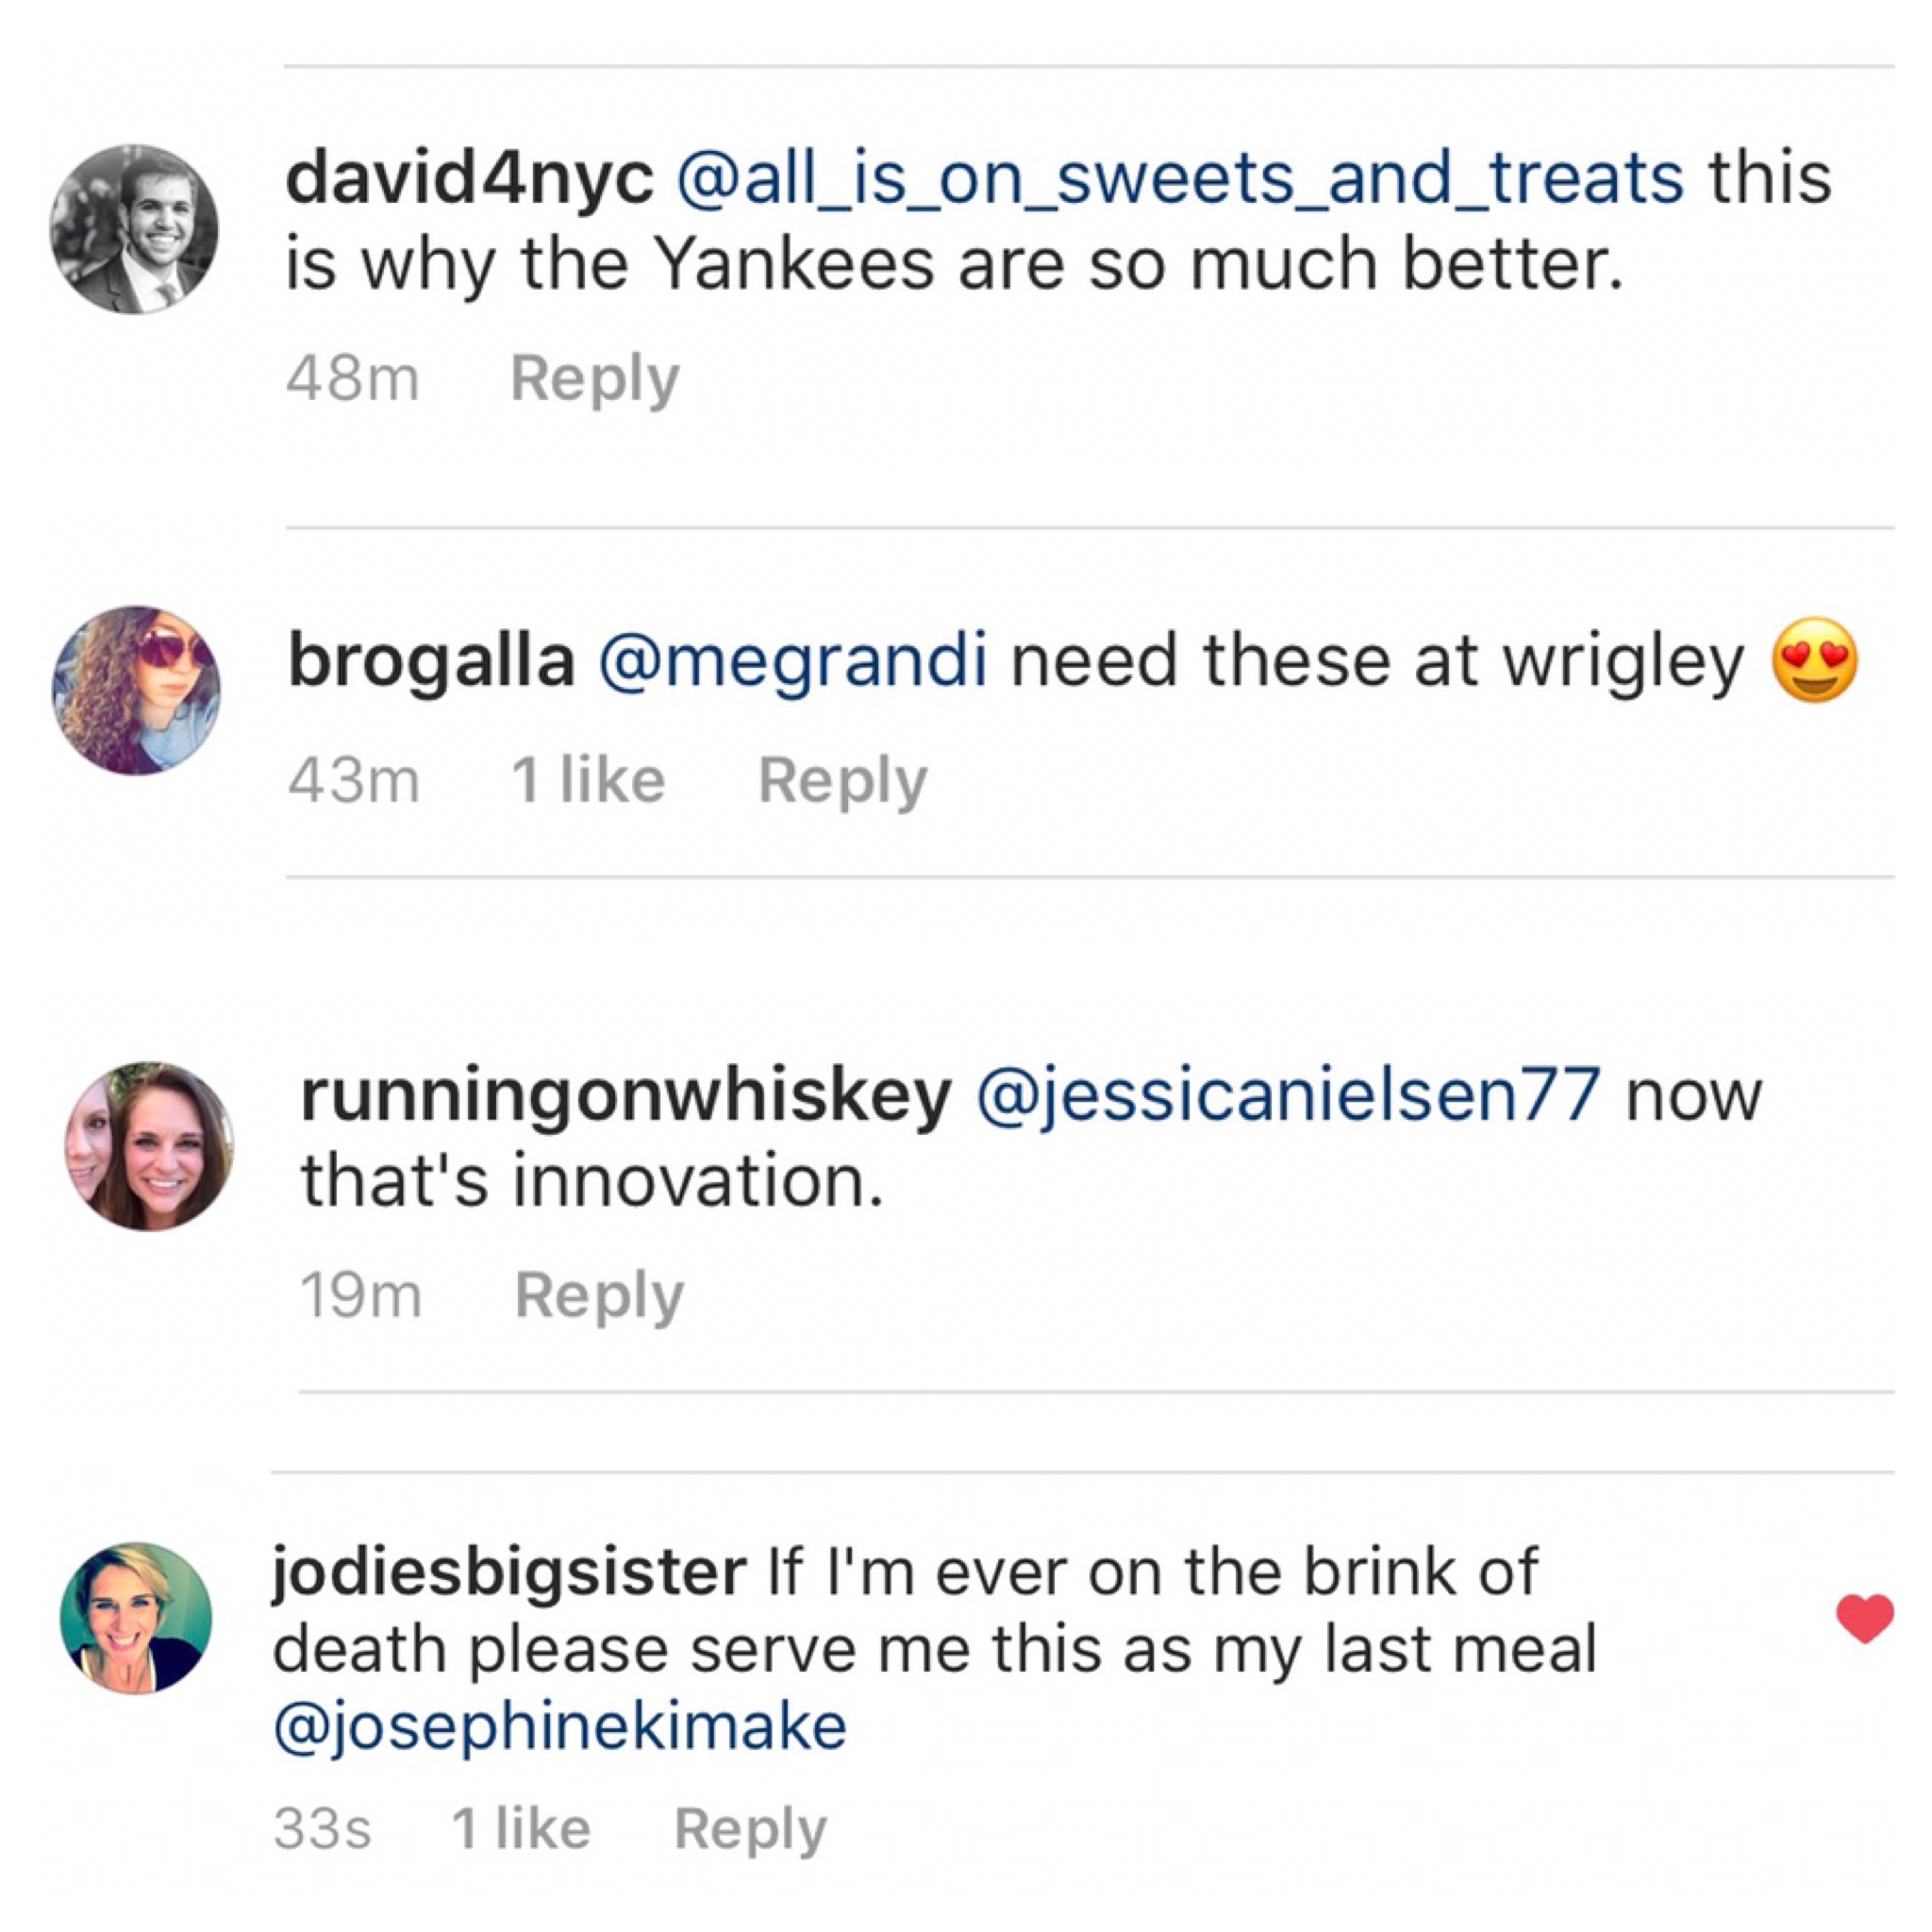Show who liked jodiesbigsister's comment
The height and width of the screenshot is (1932, 1932).
(x=521, y=1829)
